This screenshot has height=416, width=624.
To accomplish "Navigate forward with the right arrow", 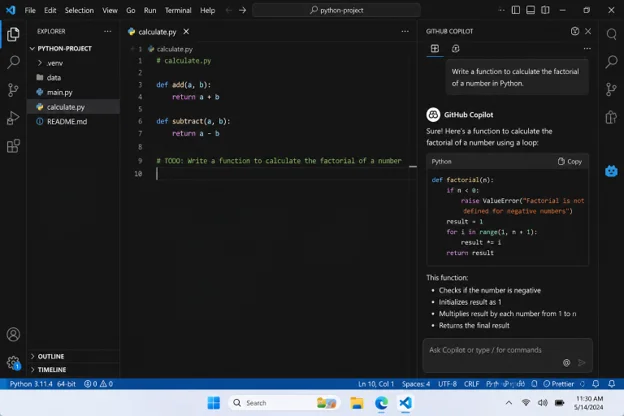I will coord(242,10).
